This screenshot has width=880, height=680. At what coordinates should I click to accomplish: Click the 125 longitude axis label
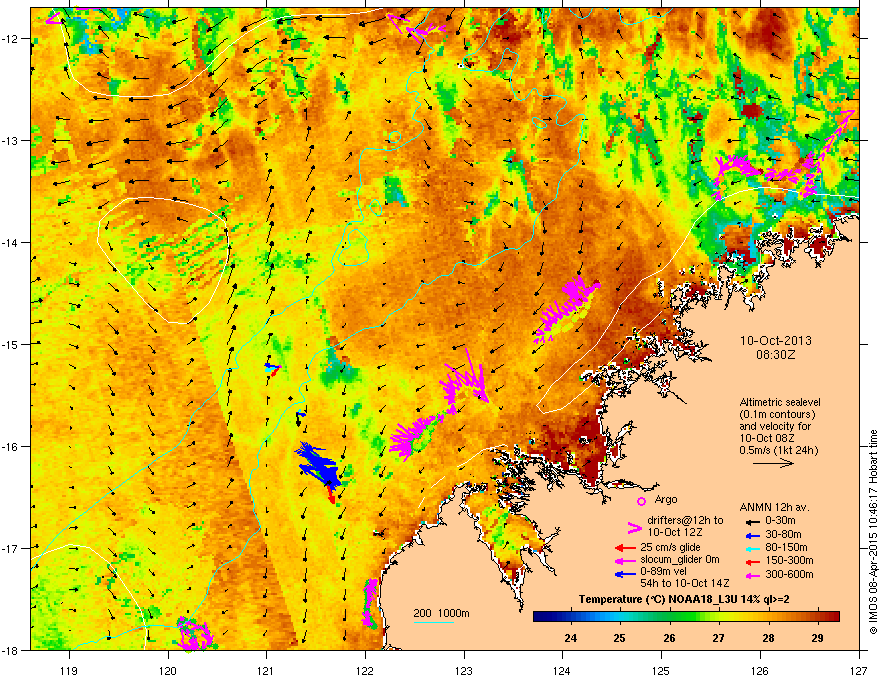click(661, 670)
